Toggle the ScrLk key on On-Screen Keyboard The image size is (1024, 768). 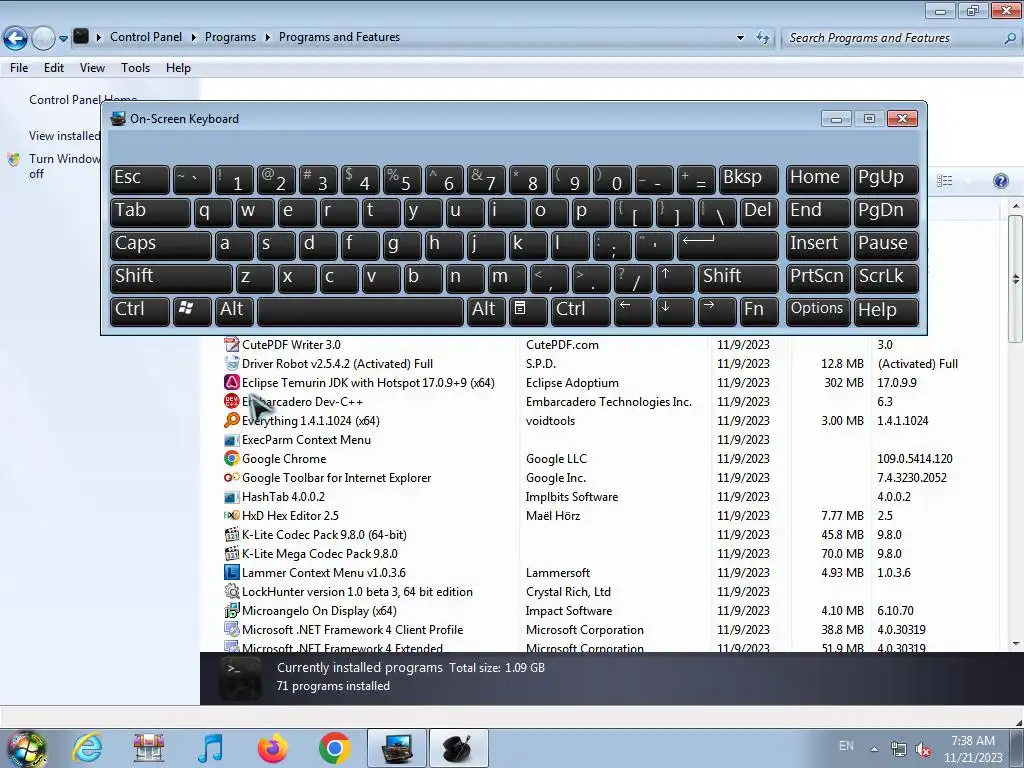click(x=886, y=277)
